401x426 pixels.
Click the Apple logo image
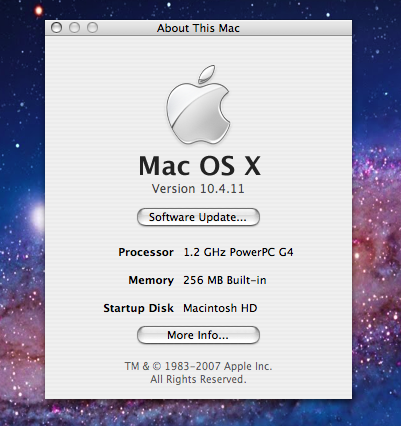click(198, 105)
